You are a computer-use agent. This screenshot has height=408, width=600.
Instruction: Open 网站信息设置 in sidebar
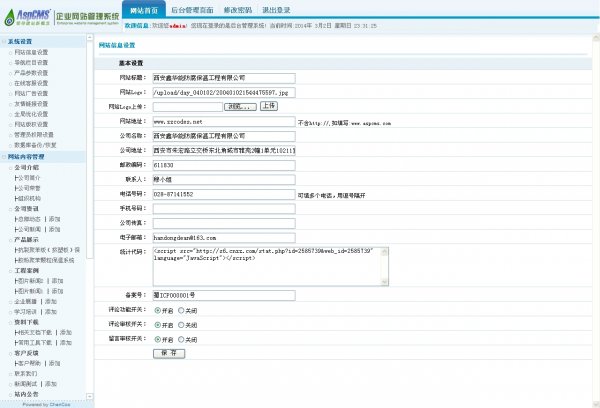point(31,52)
